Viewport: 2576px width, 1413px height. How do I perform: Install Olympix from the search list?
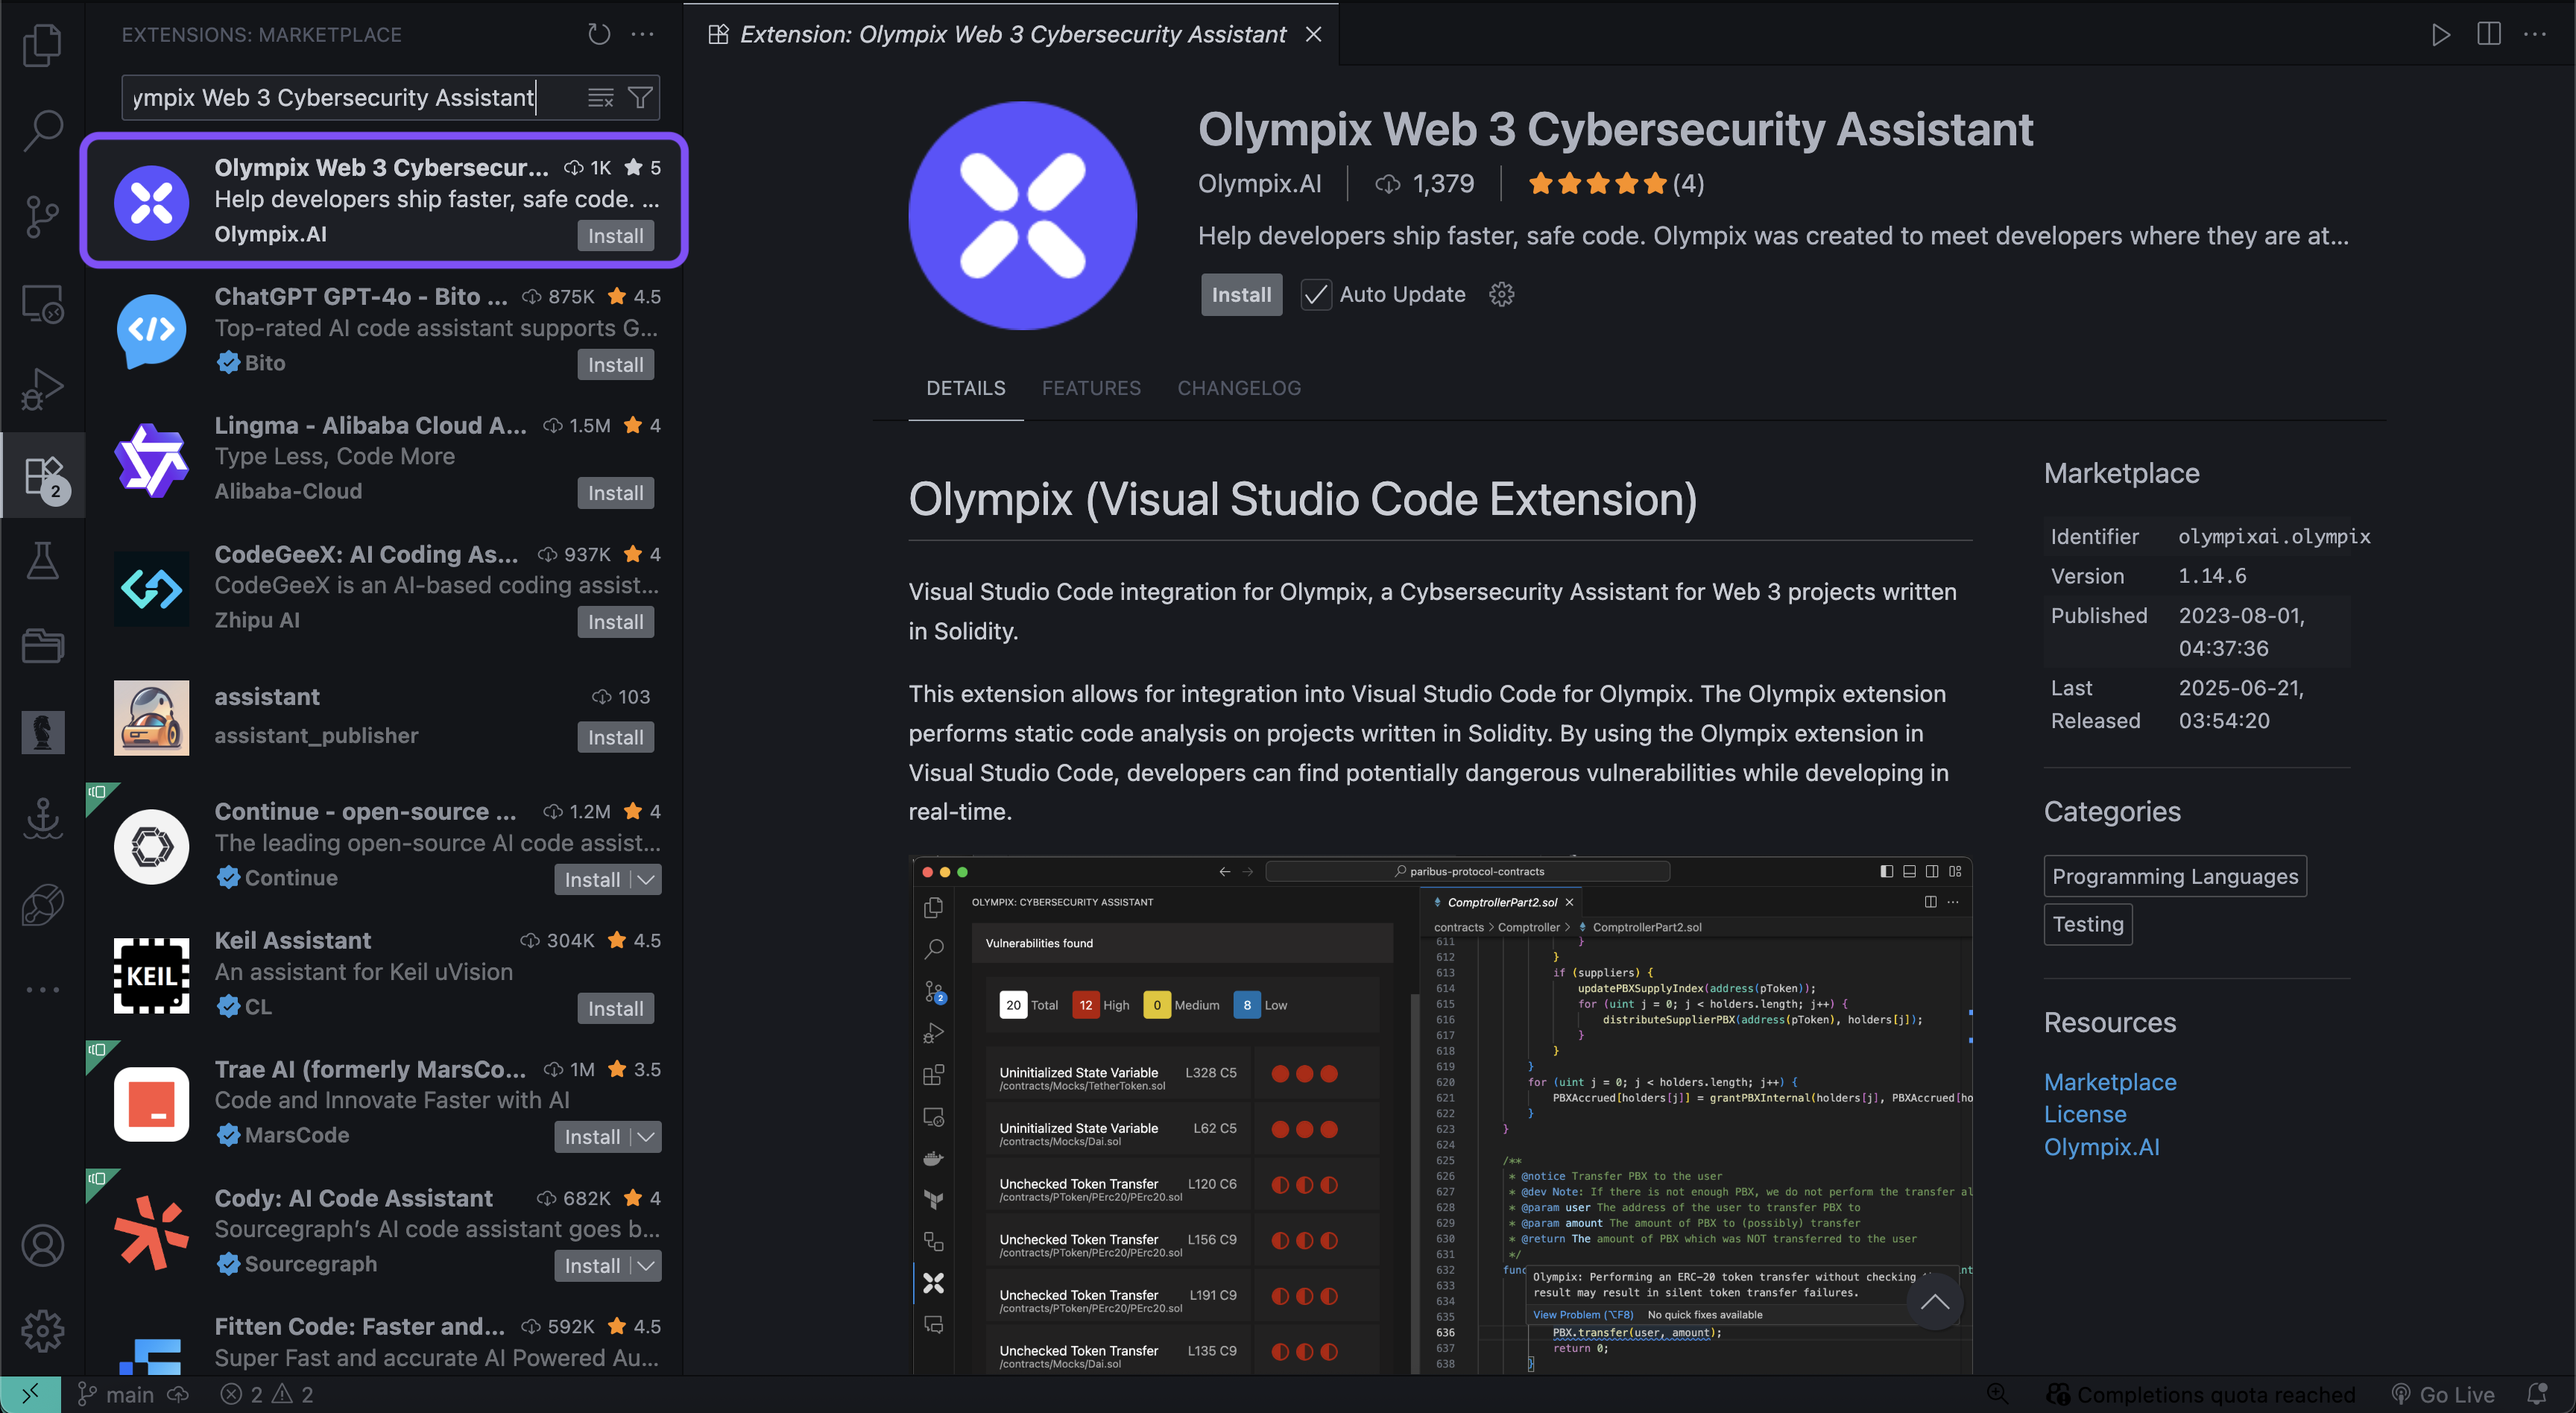tap(615, 236)
